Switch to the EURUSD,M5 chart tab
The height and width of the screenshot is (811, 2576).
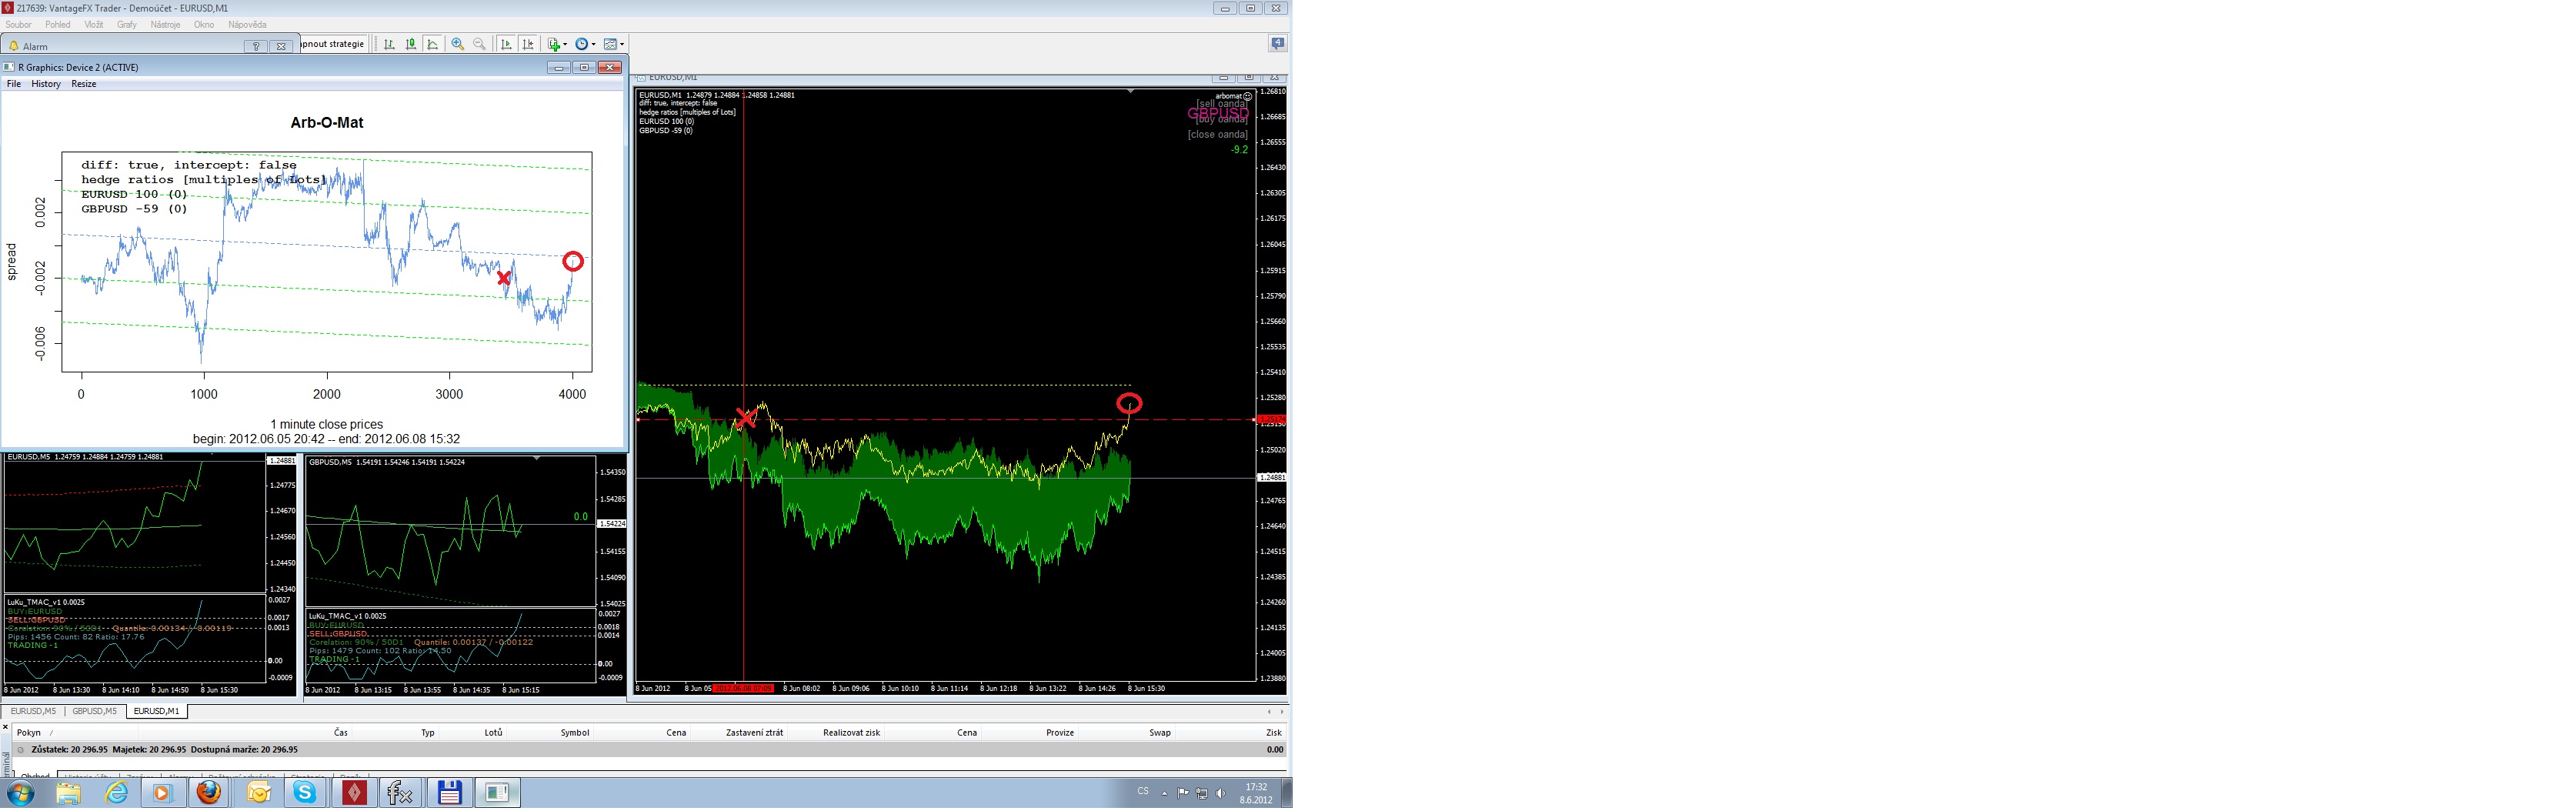tap(33, 712)
